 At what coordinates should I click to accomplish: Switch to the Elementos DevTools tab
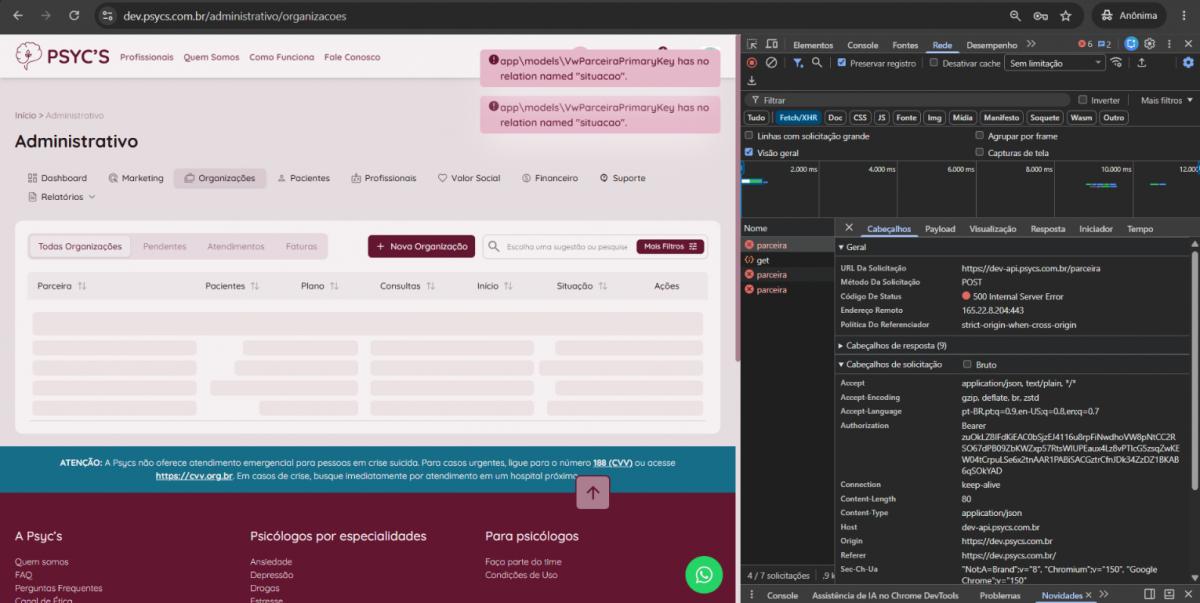pos(813,45)
